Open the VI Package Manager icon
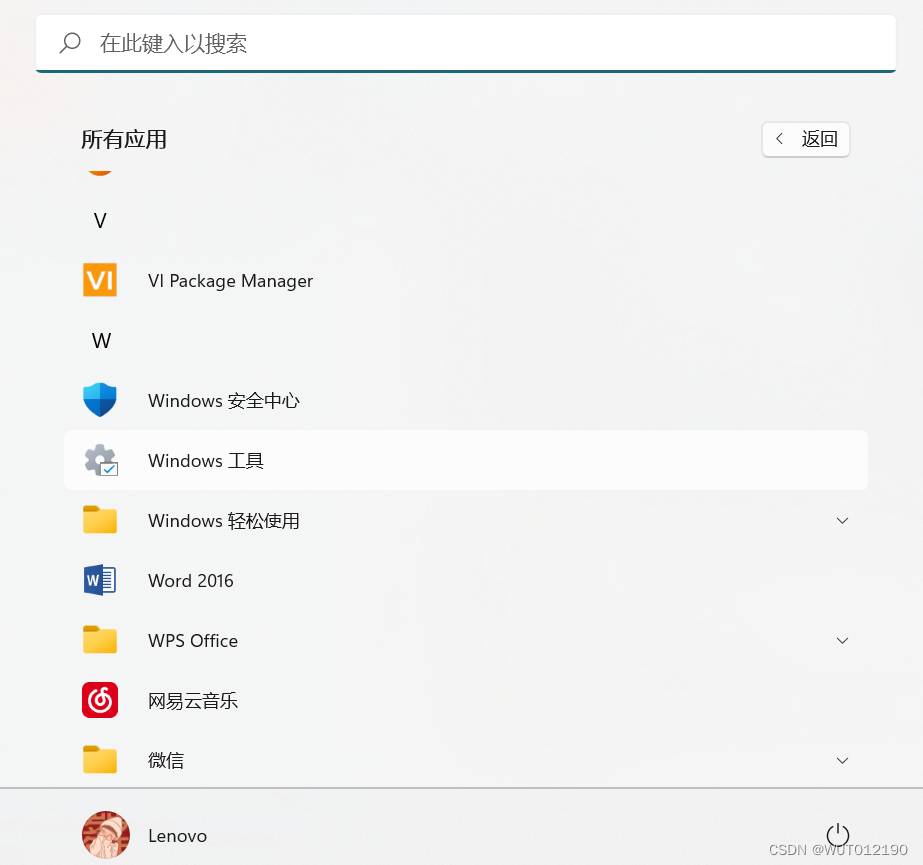The image size is (923, 865). (x=100, y=280)
